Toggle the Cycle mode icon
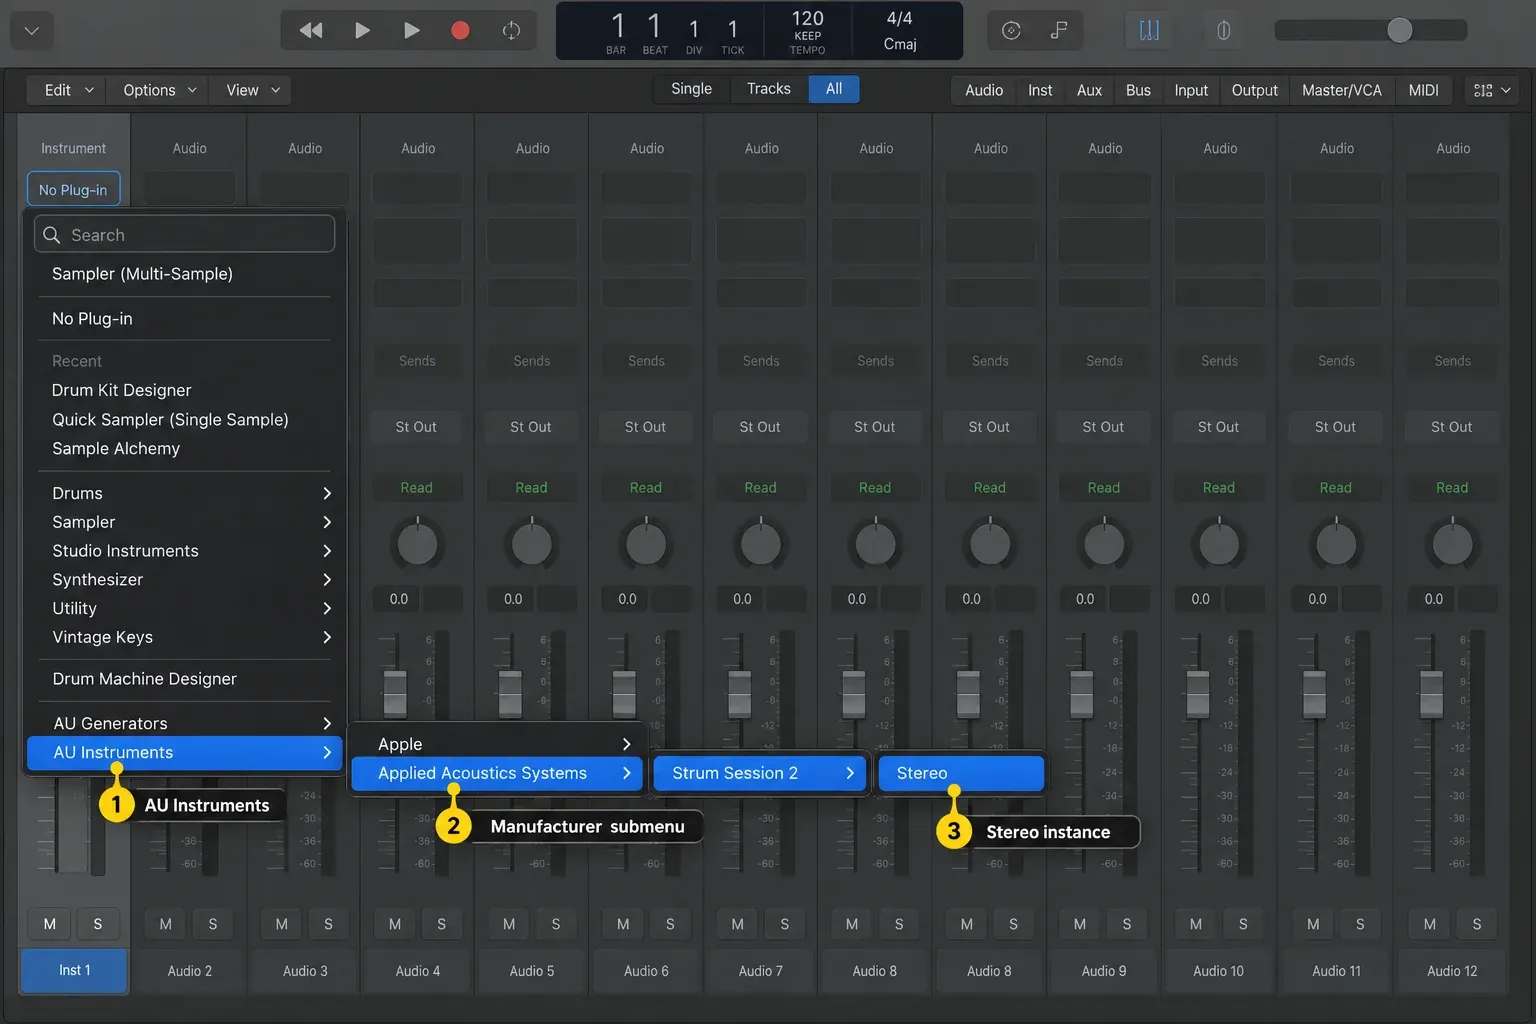Screen dimensions: 1536x1024 [511, 31]
